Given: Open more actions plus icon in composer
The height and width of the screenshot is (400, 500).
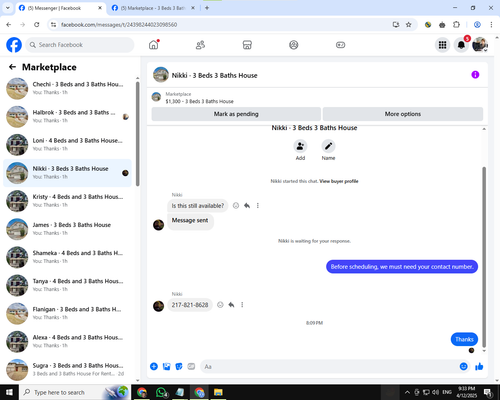Looking at the screenshot, I should pos(154,367).
